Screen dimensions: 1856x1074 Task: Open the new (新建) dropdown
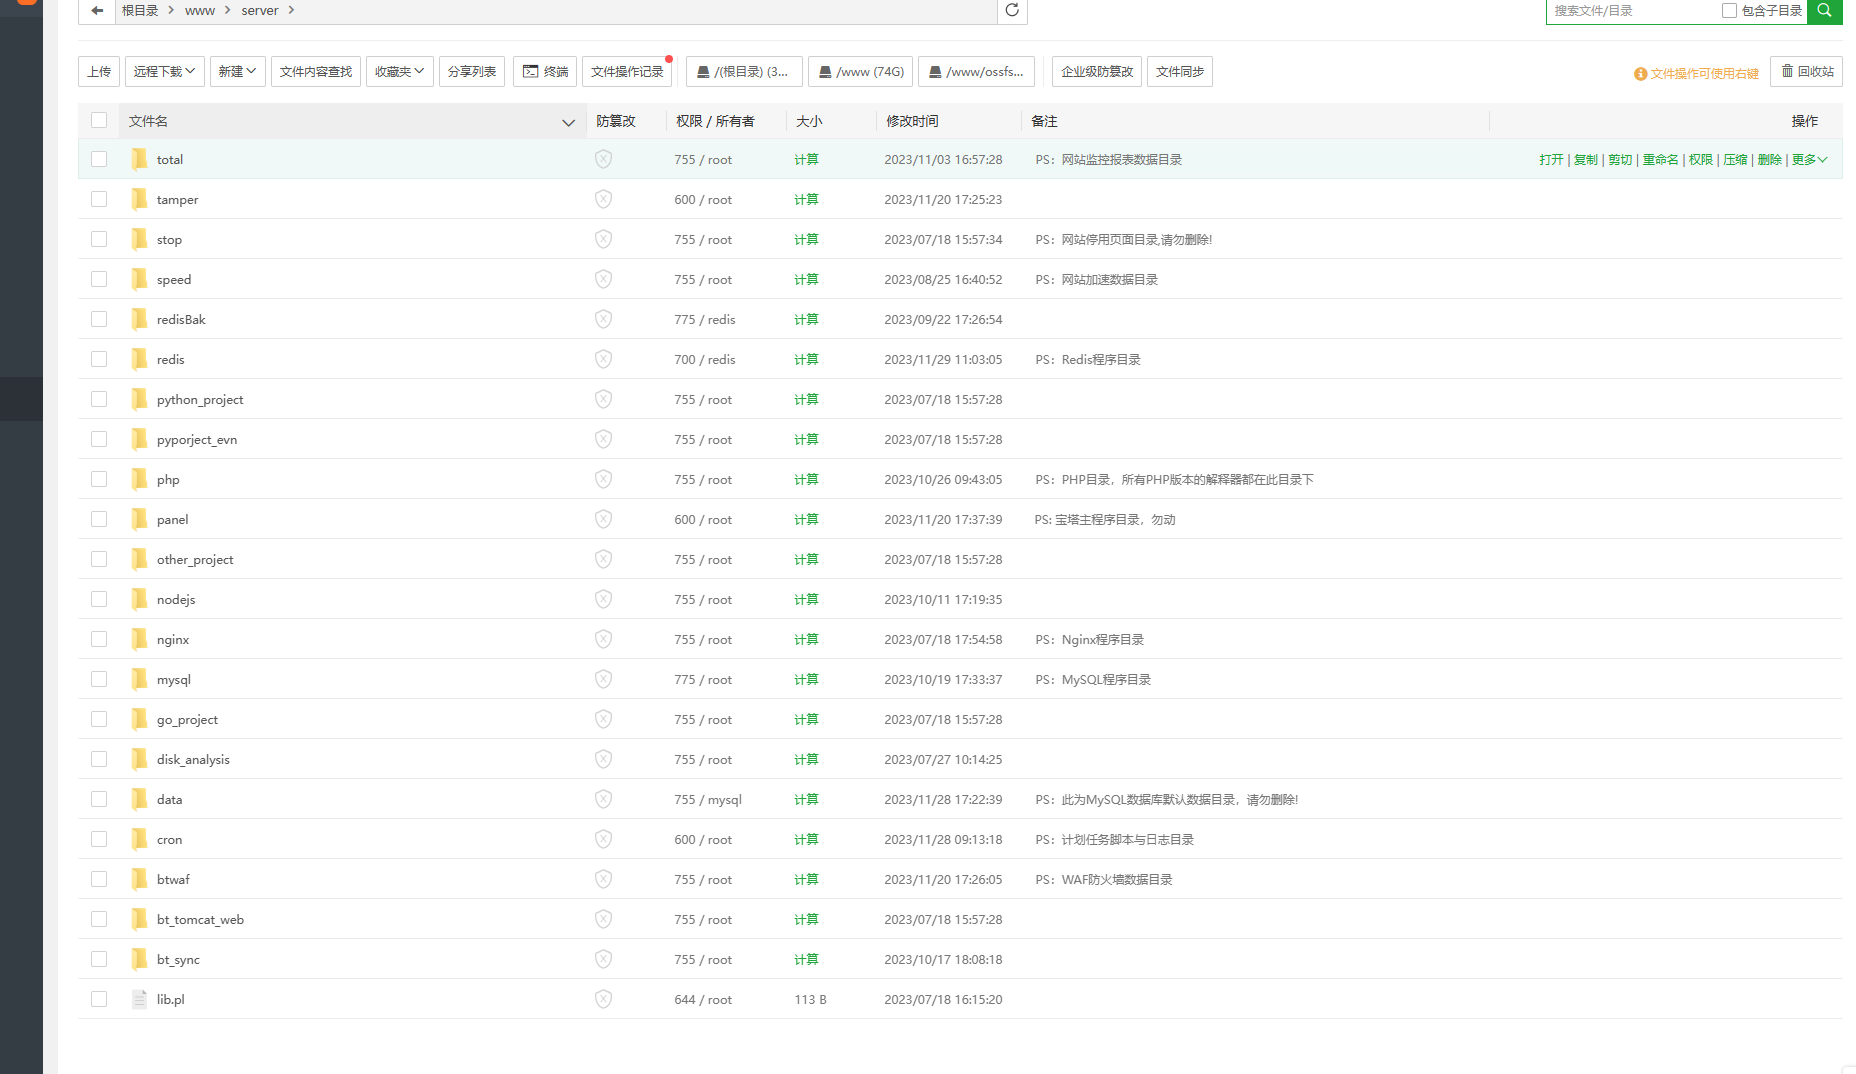(x=237, y=71)
